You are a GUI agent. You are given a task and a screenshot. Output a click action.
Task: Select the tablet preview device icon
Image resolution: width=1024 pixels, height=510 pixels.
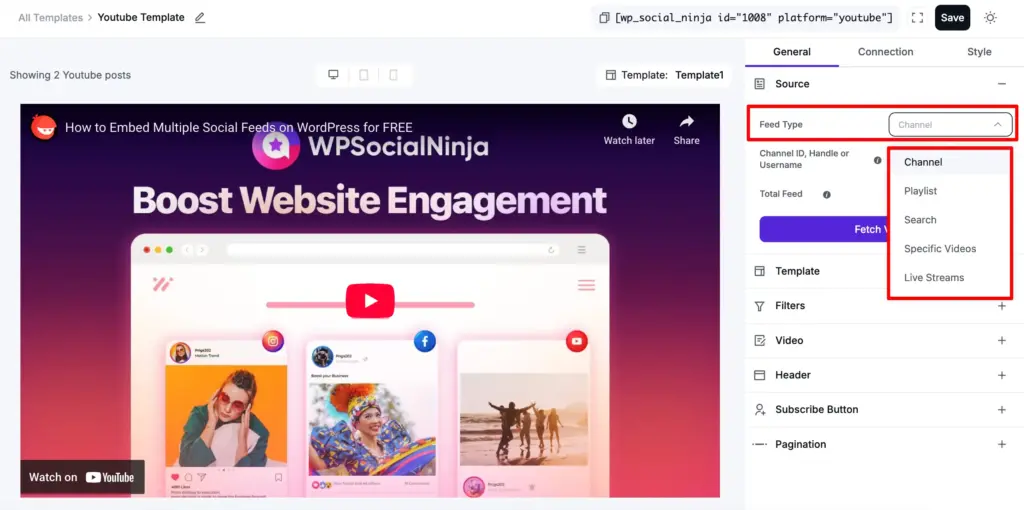(364, 74)
